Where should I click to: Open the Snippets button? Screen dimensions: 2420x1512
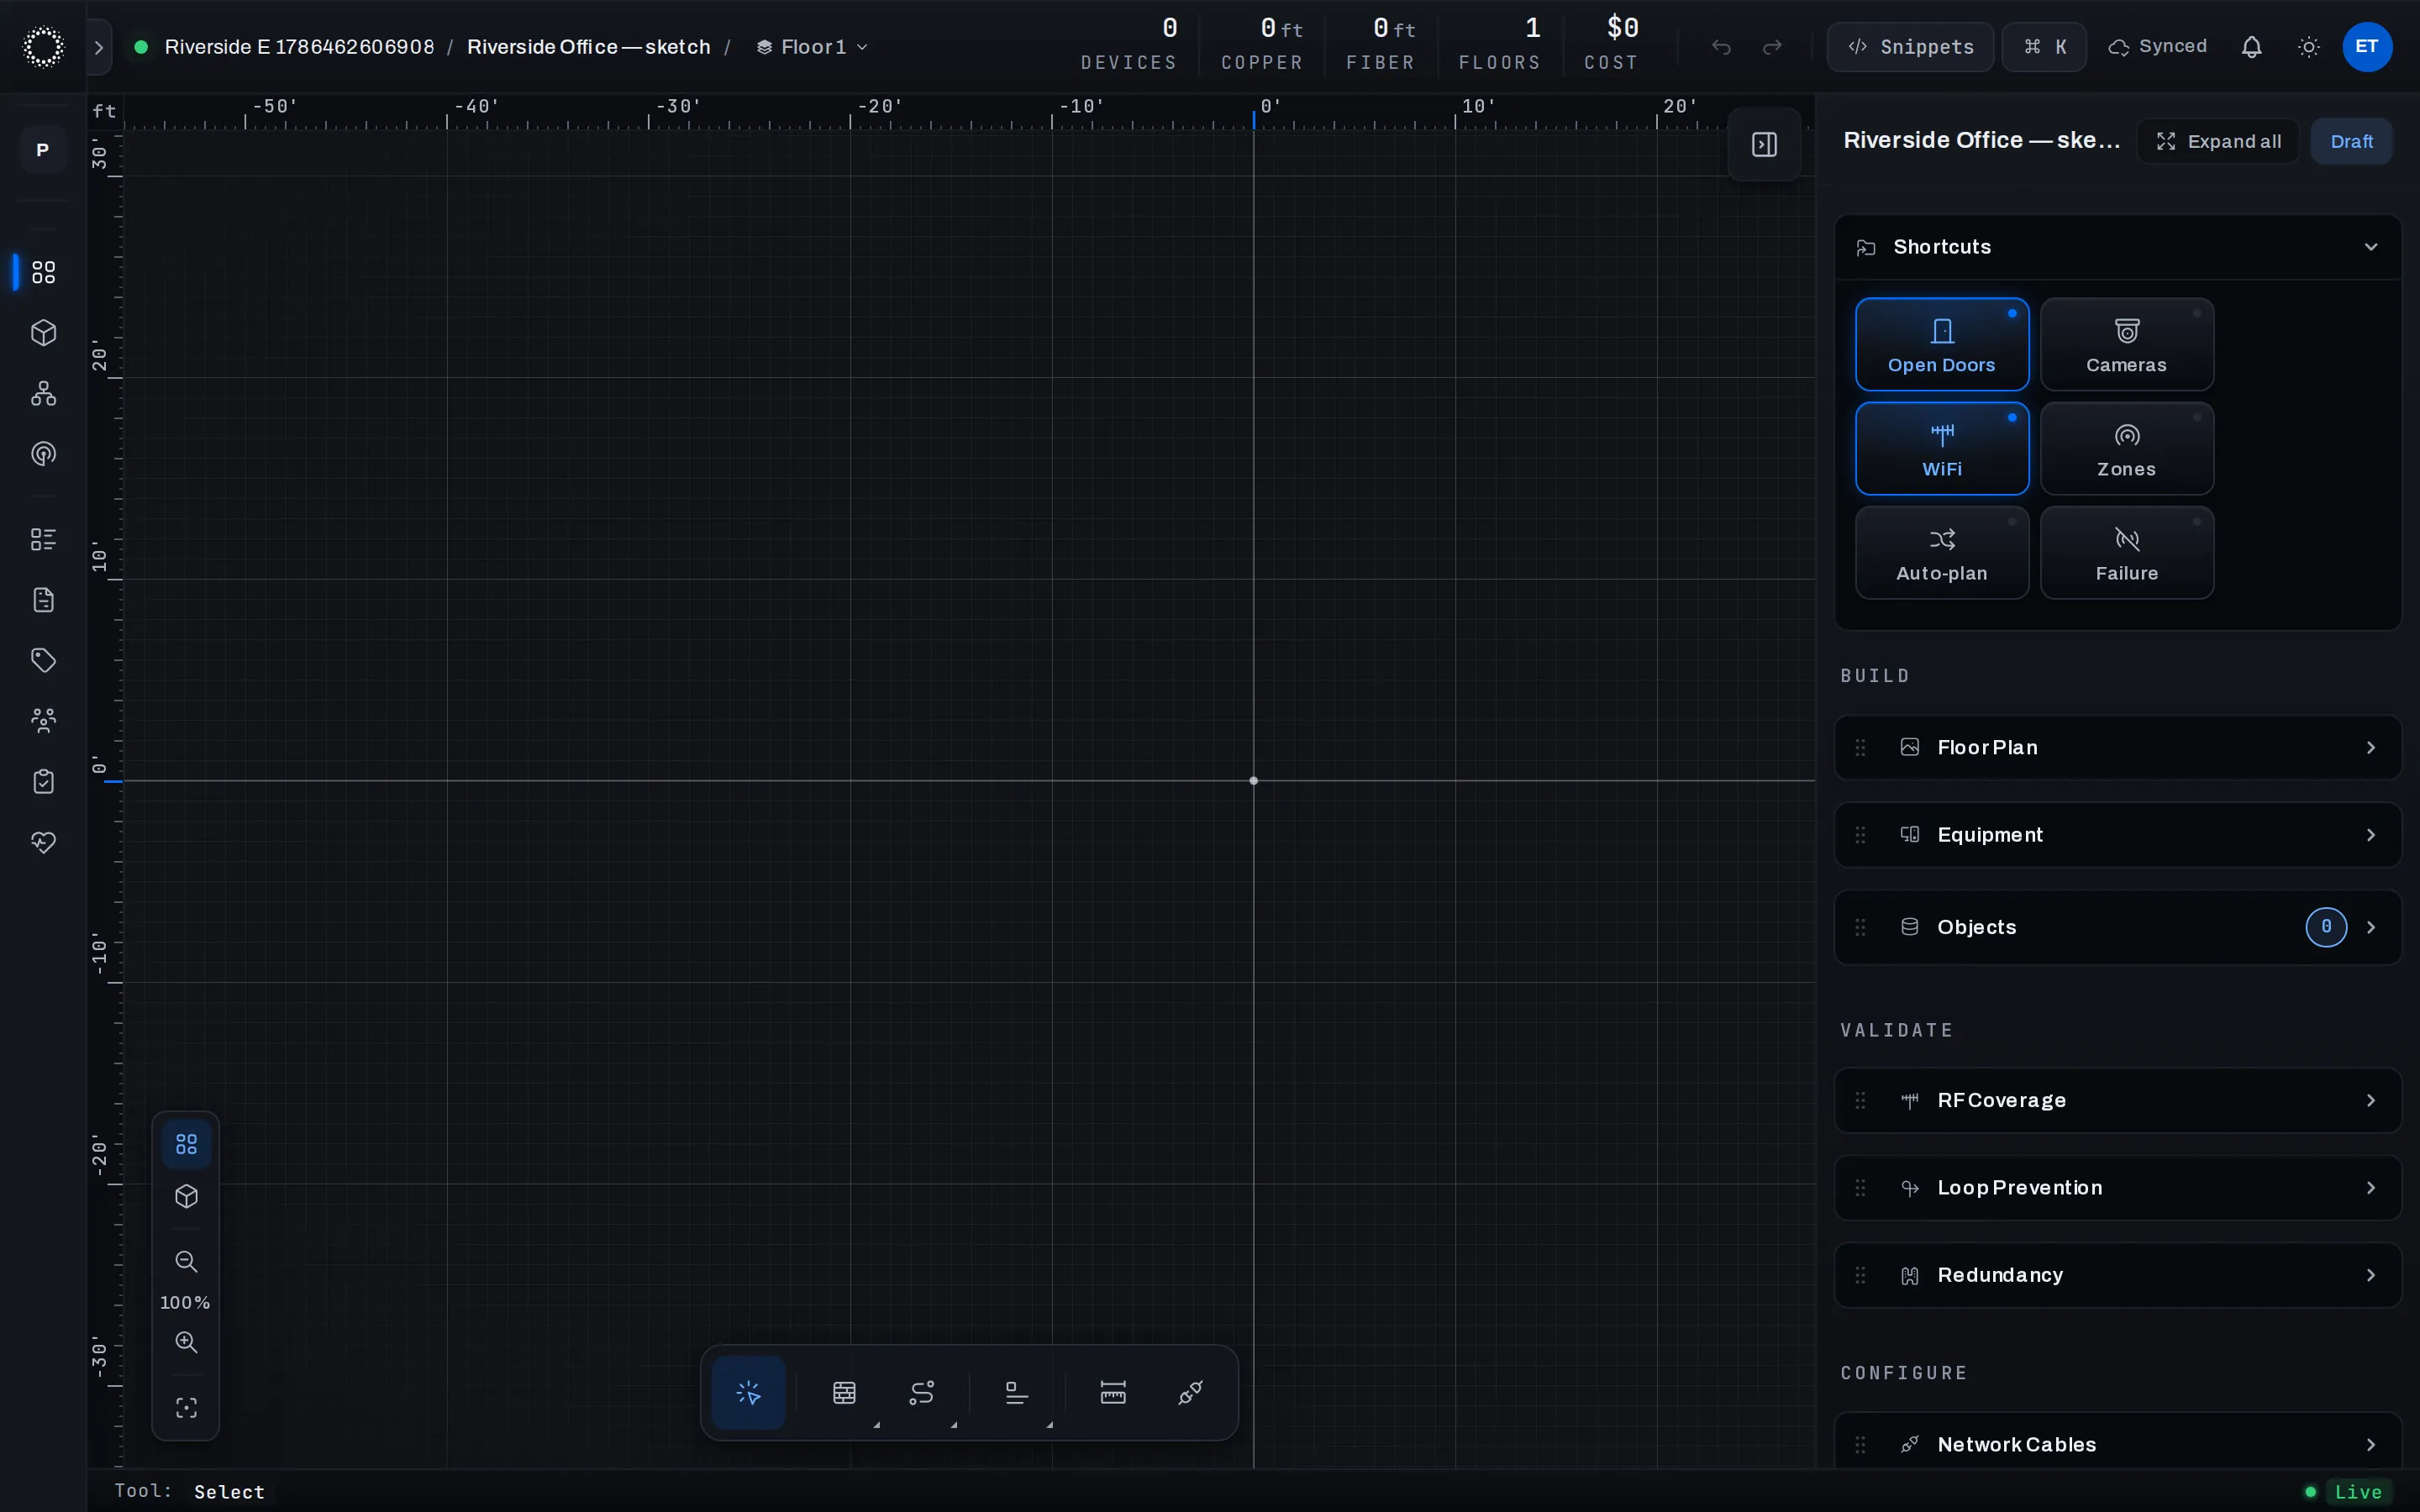pyautogui.click(x=1910, y=47)
